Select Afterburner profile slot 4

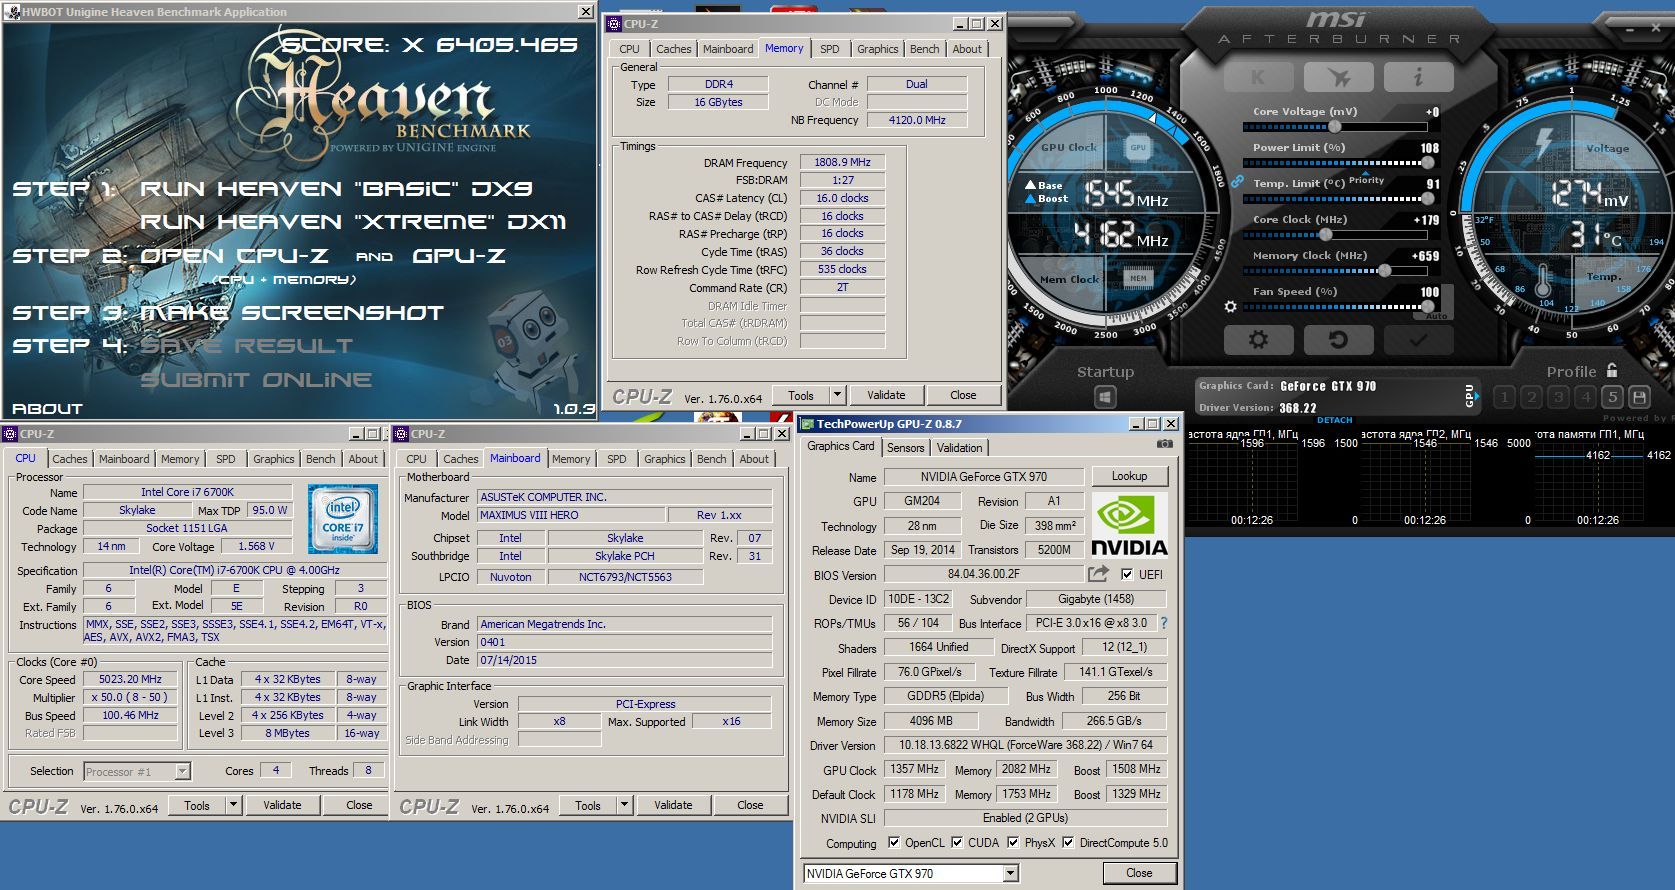(1585, 397)
